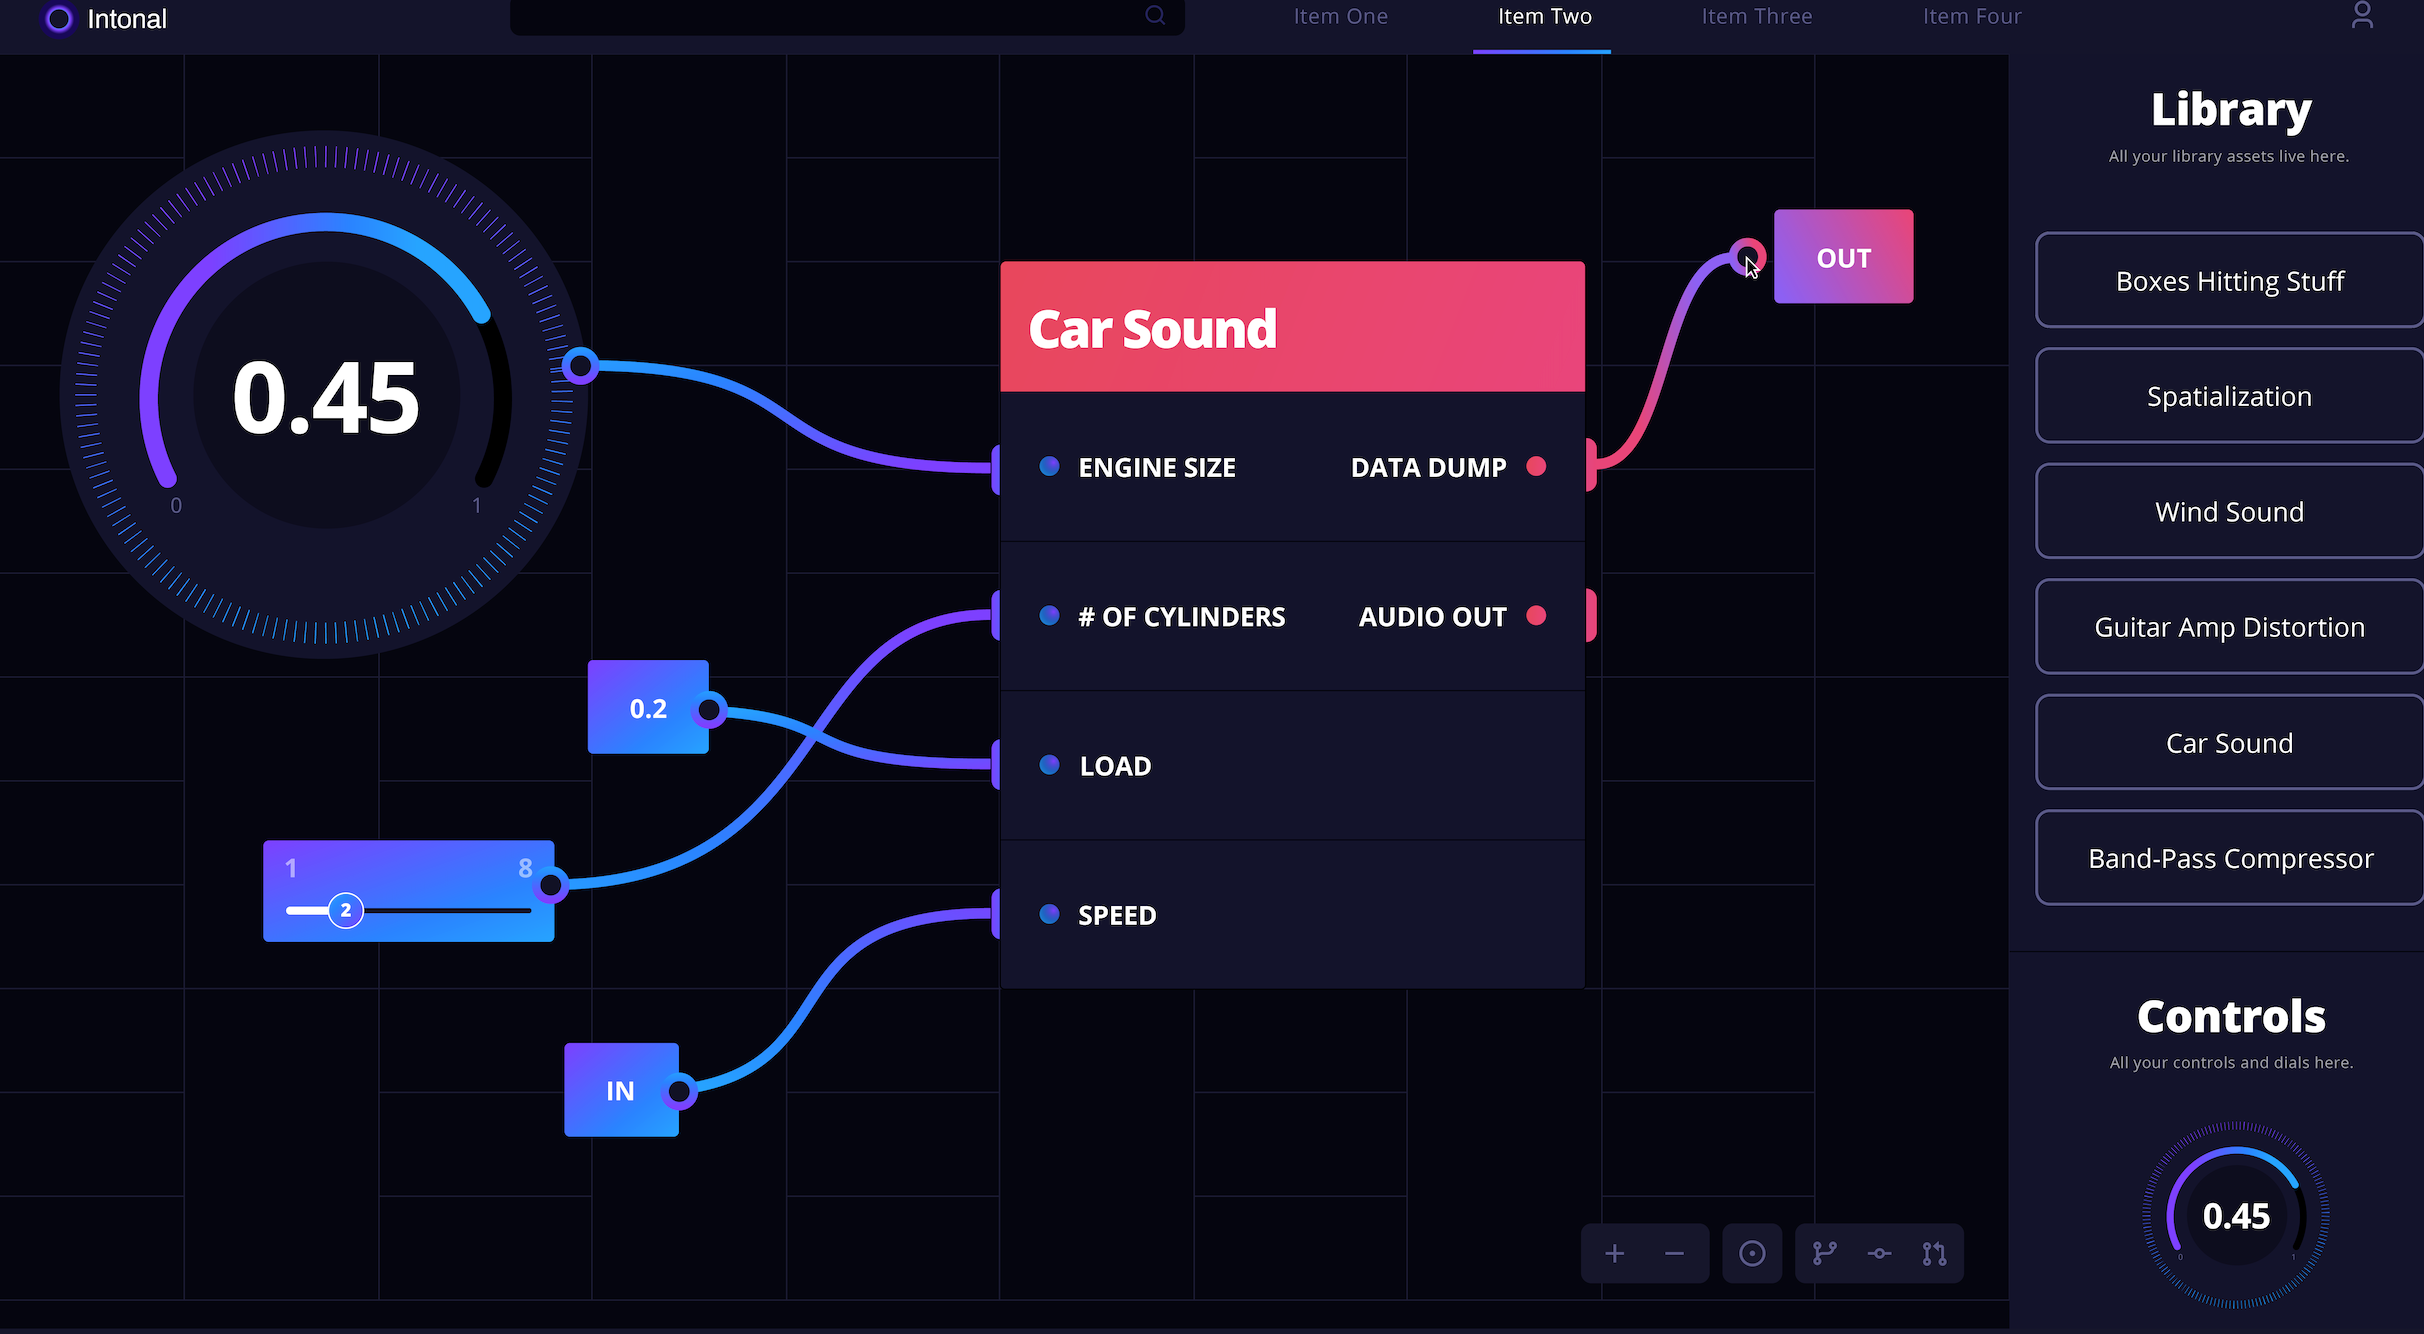Select Band-Pass Compressor library asset
Viewport: 2424px width, 1334px height.
click(x=2229, y=858)
